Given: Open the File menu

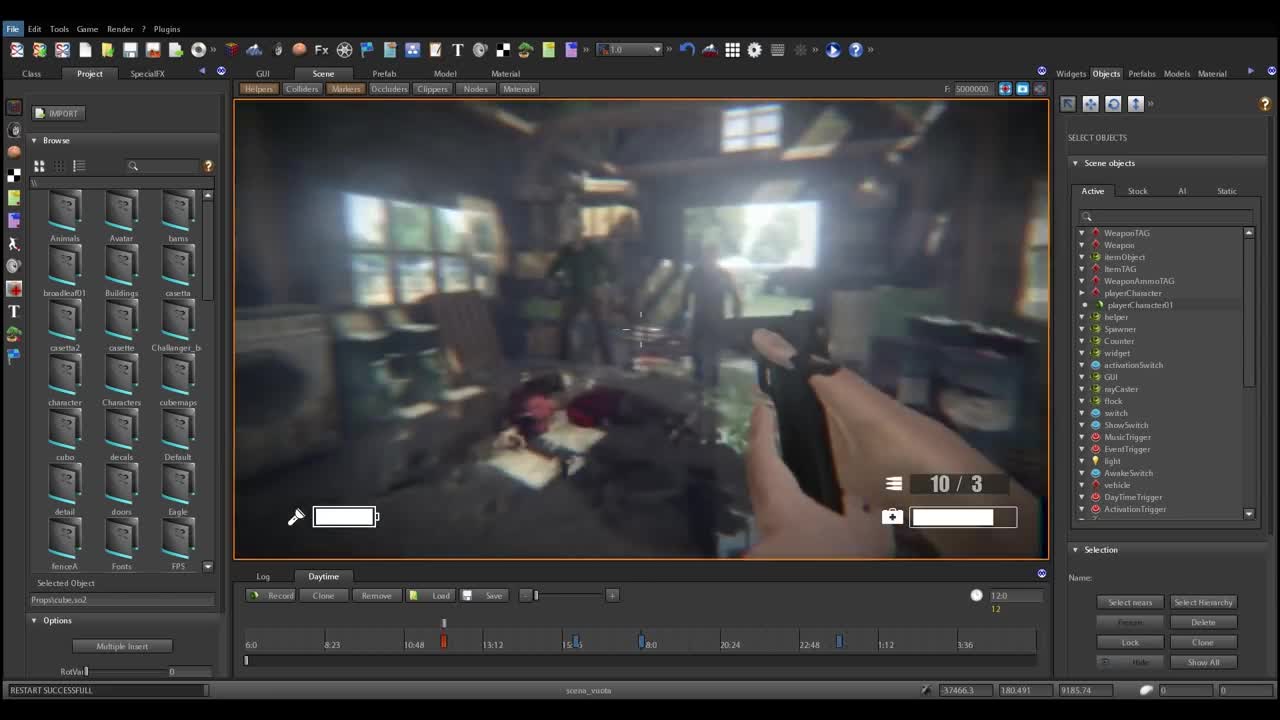Looking at the screenshot, I should pyautogui.click(x=12, y=29).
